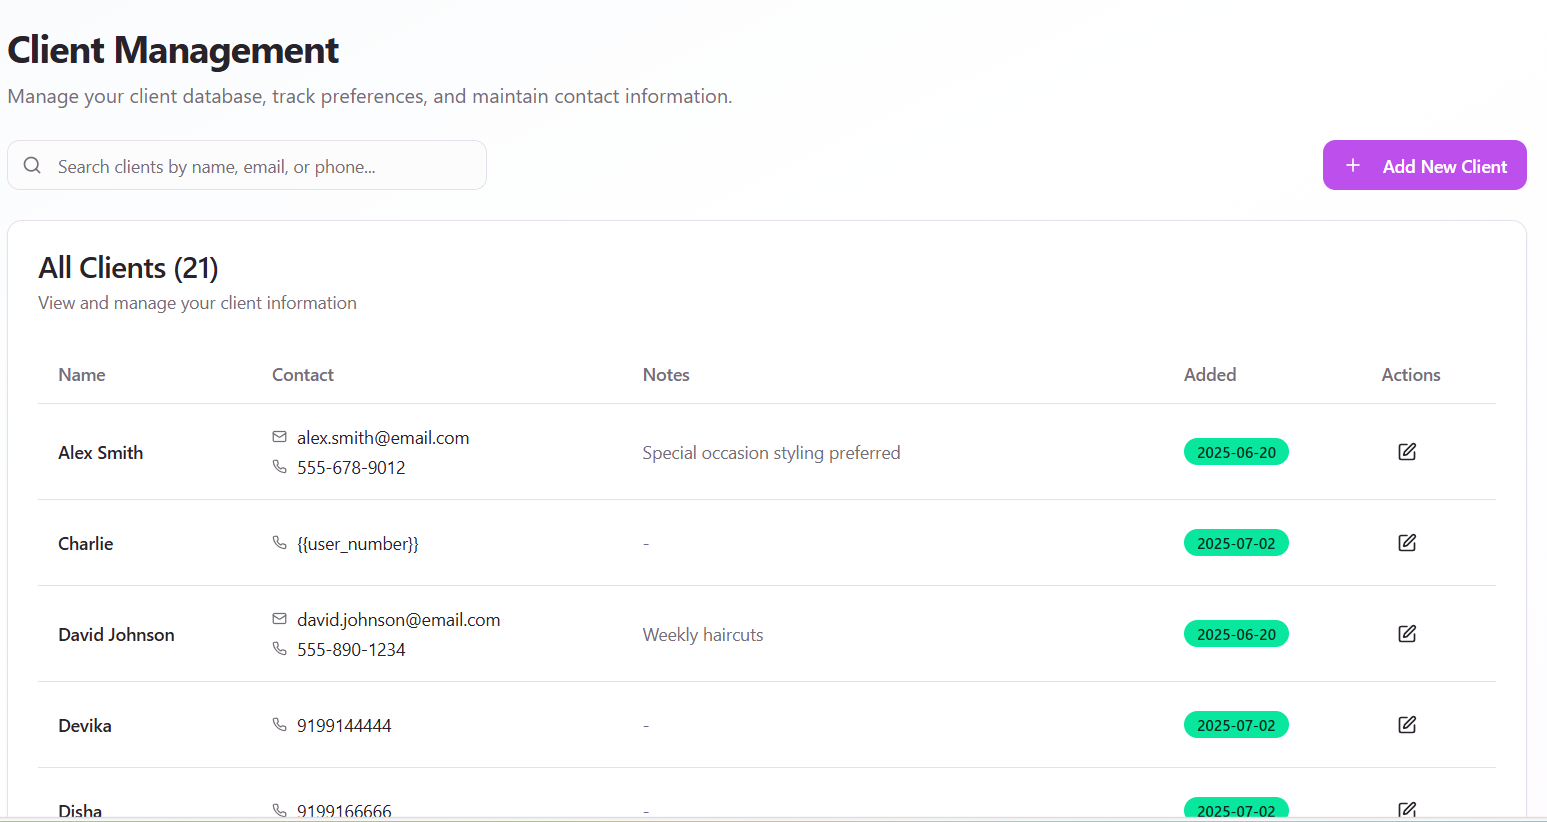The height and width of the screenshot is (822, 1547).
Task: Click the plus icon on Add New Client
Action: [x=1353, y=166]
